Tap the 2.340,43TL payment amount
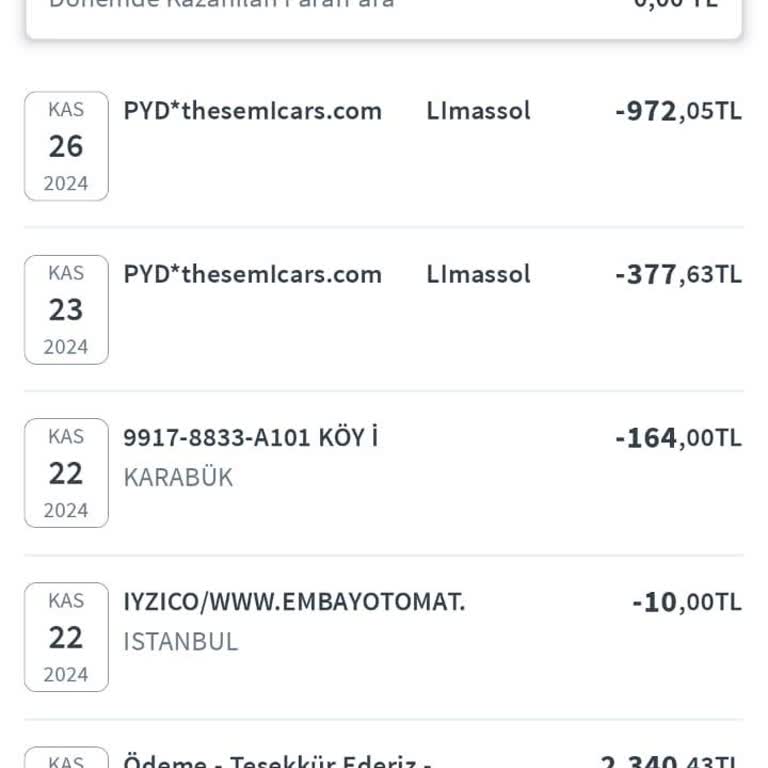Image resolution: width=768 pixels, height=768 pixels. [670, 761]
